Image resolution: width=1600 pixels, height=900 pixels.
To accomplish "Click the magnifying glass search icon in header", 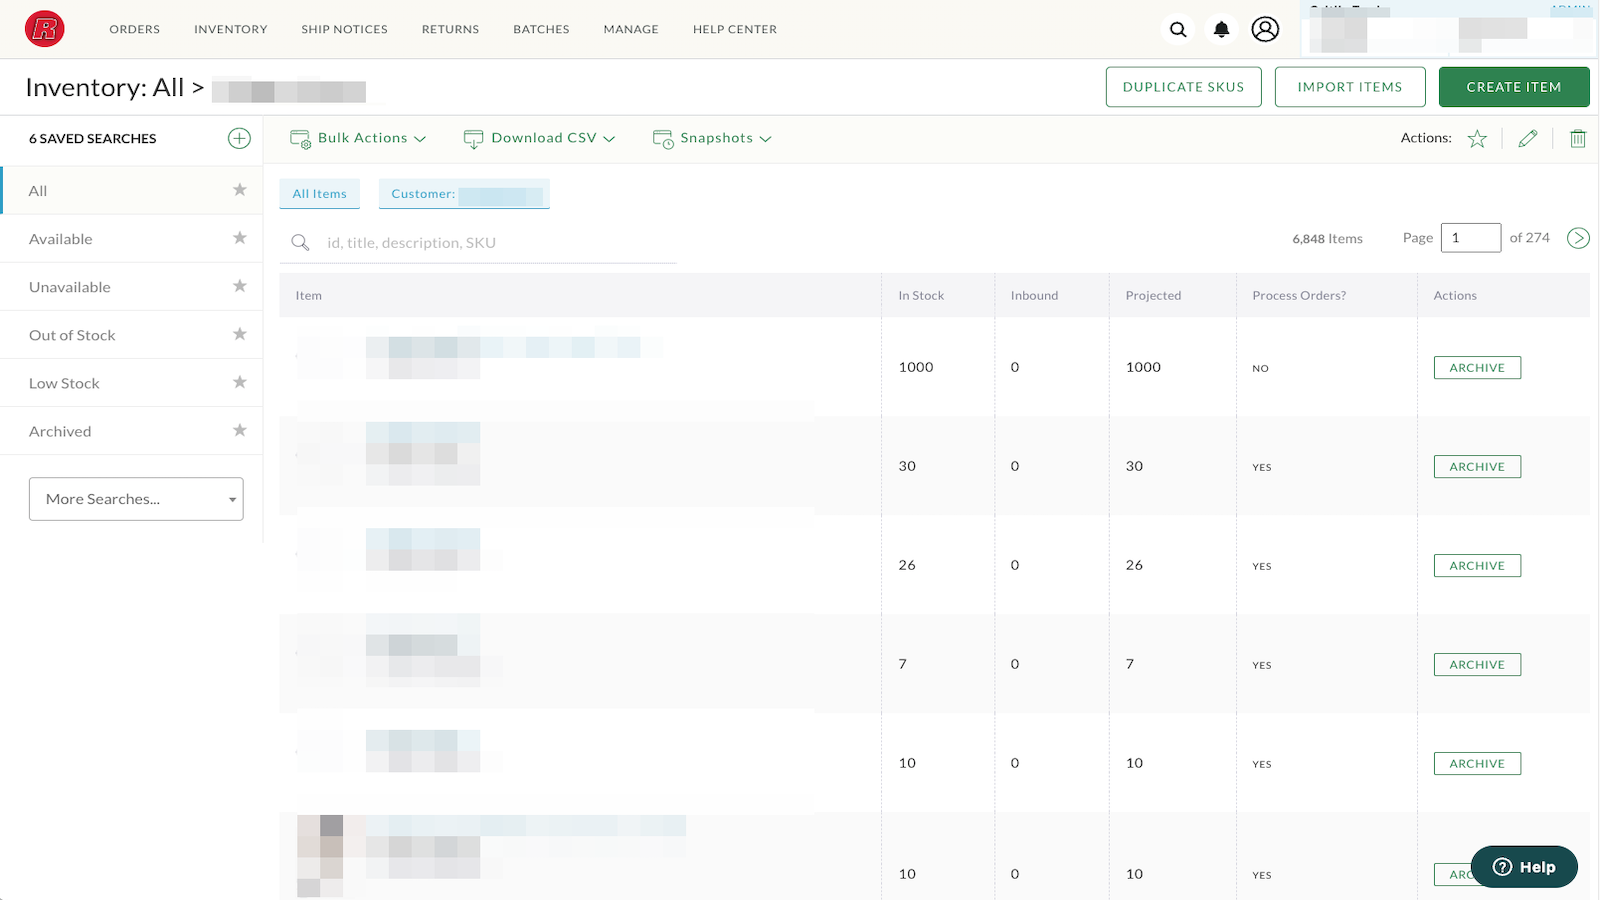I will pyautogui.click(x=1178, y=30).
